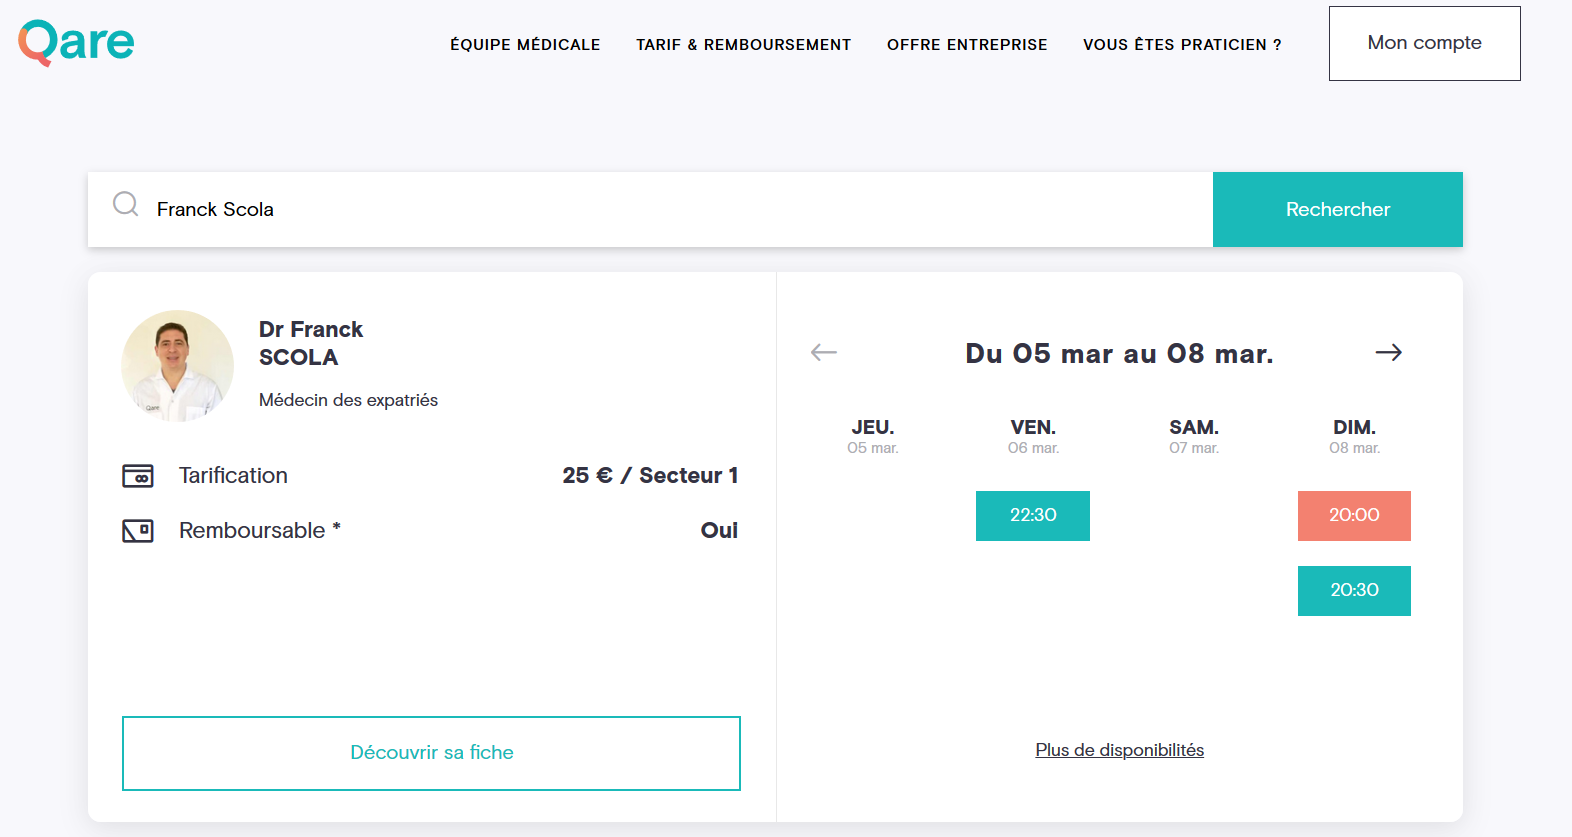
Task: Open Vous êtes praticien ? page
Action: tap(1182, 45)
